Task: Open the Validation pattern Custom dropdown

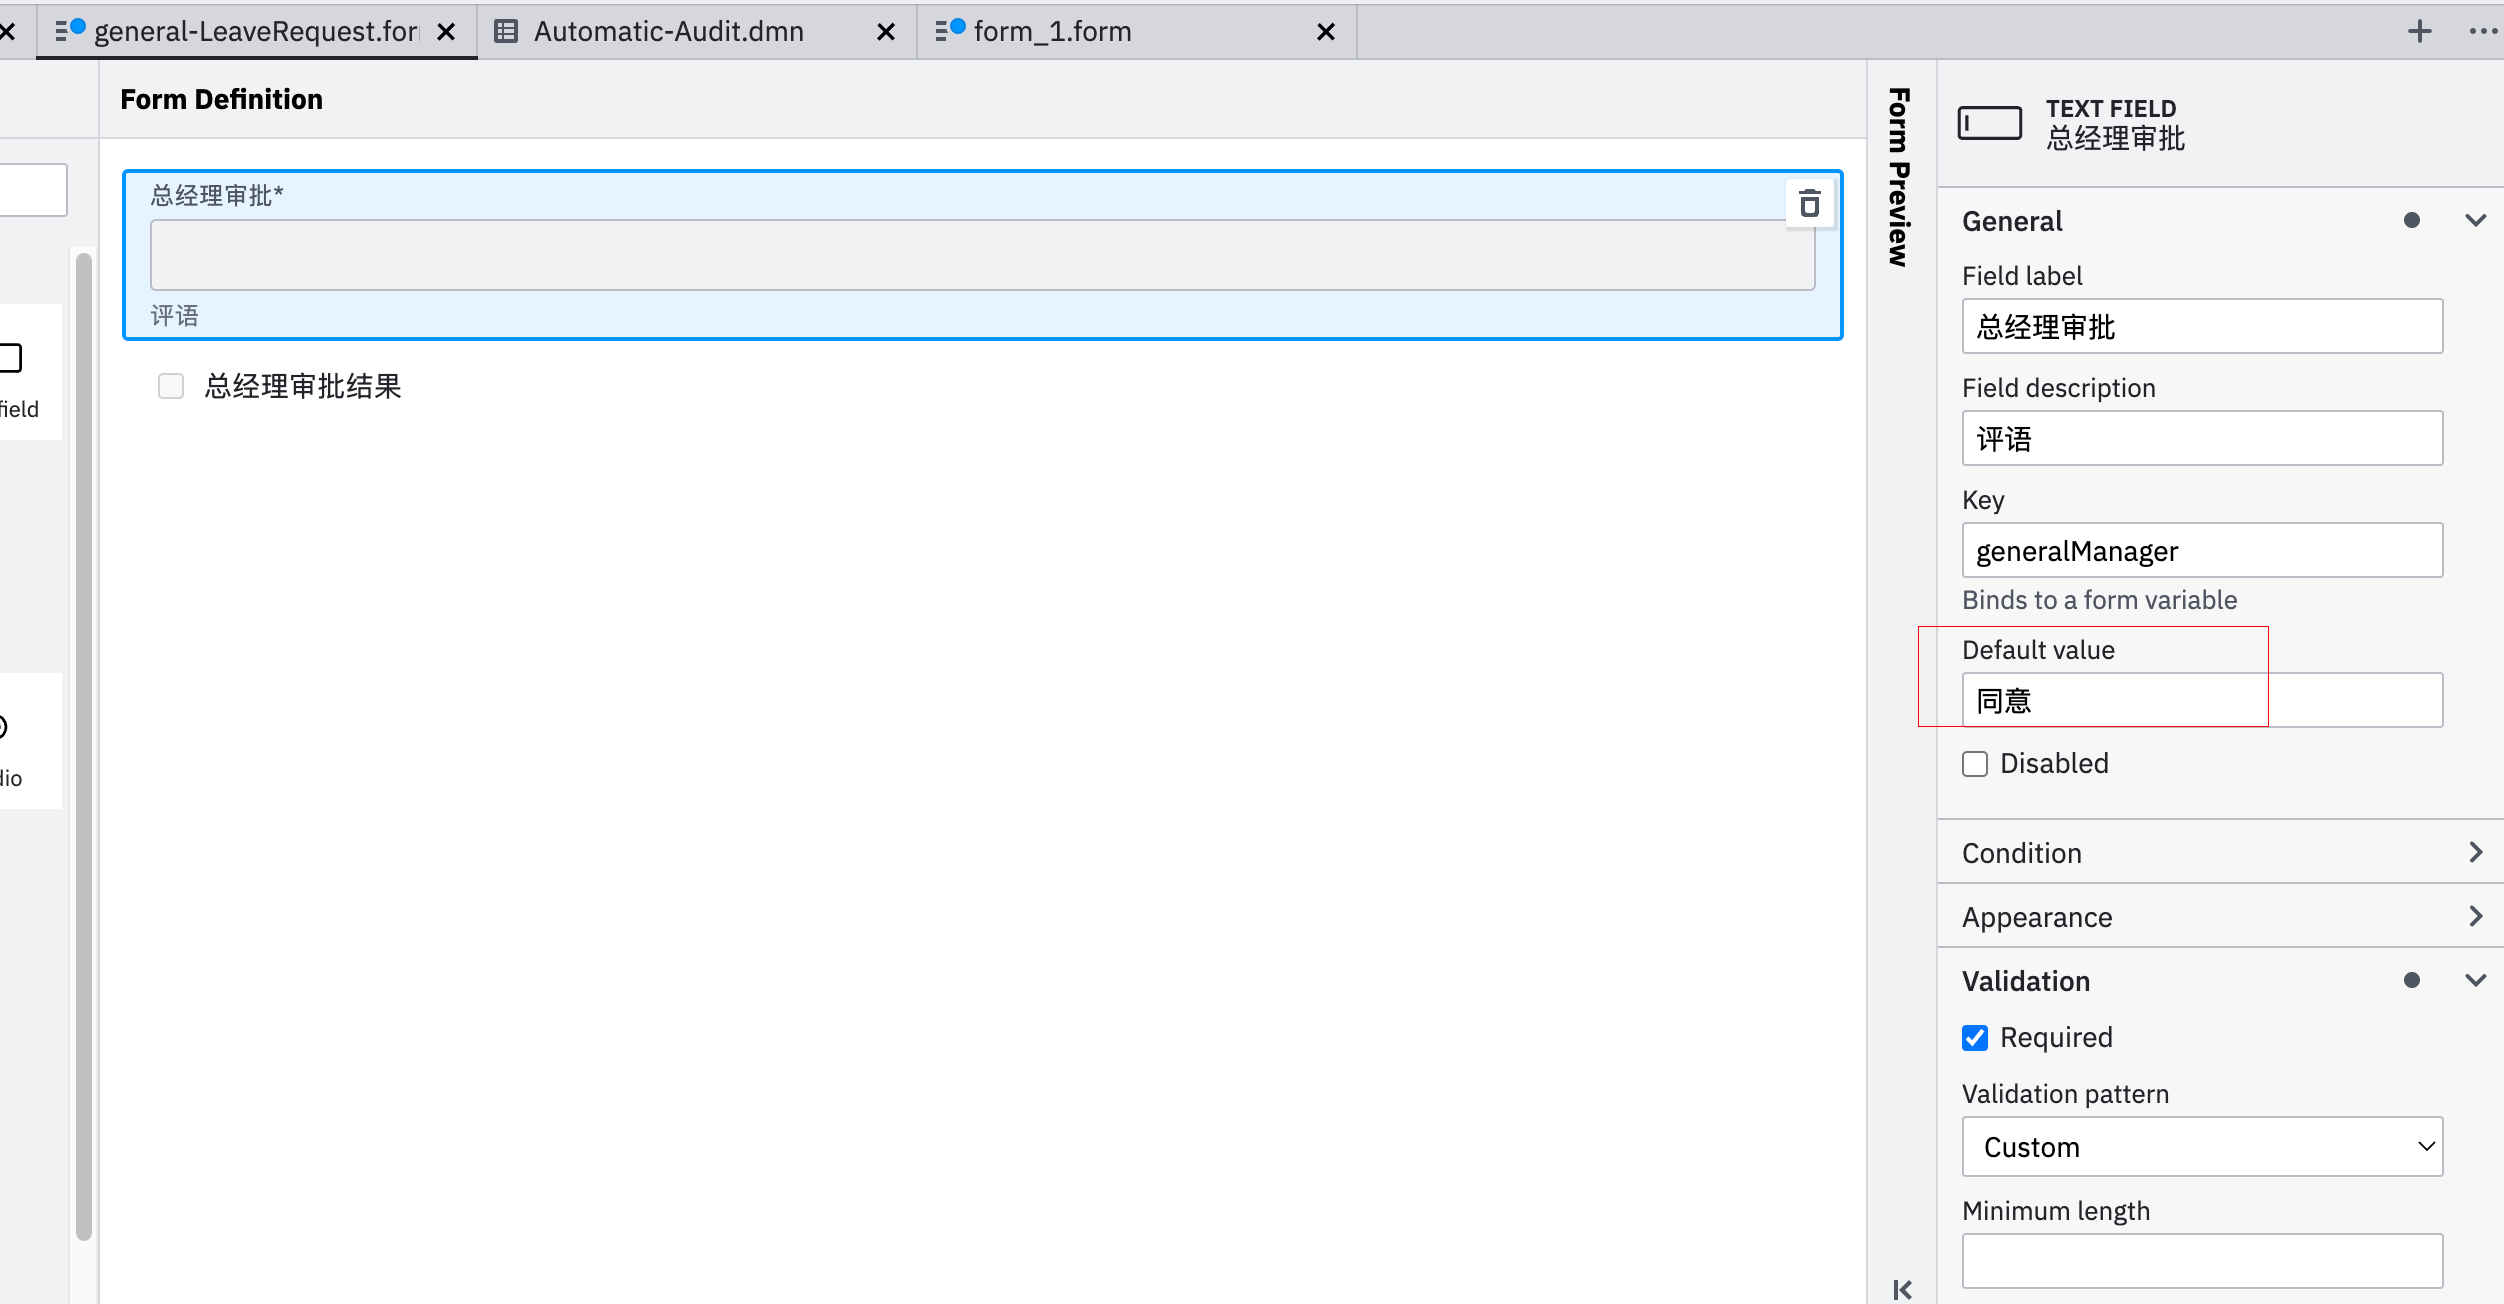Action: (x=2201, y=1147)
